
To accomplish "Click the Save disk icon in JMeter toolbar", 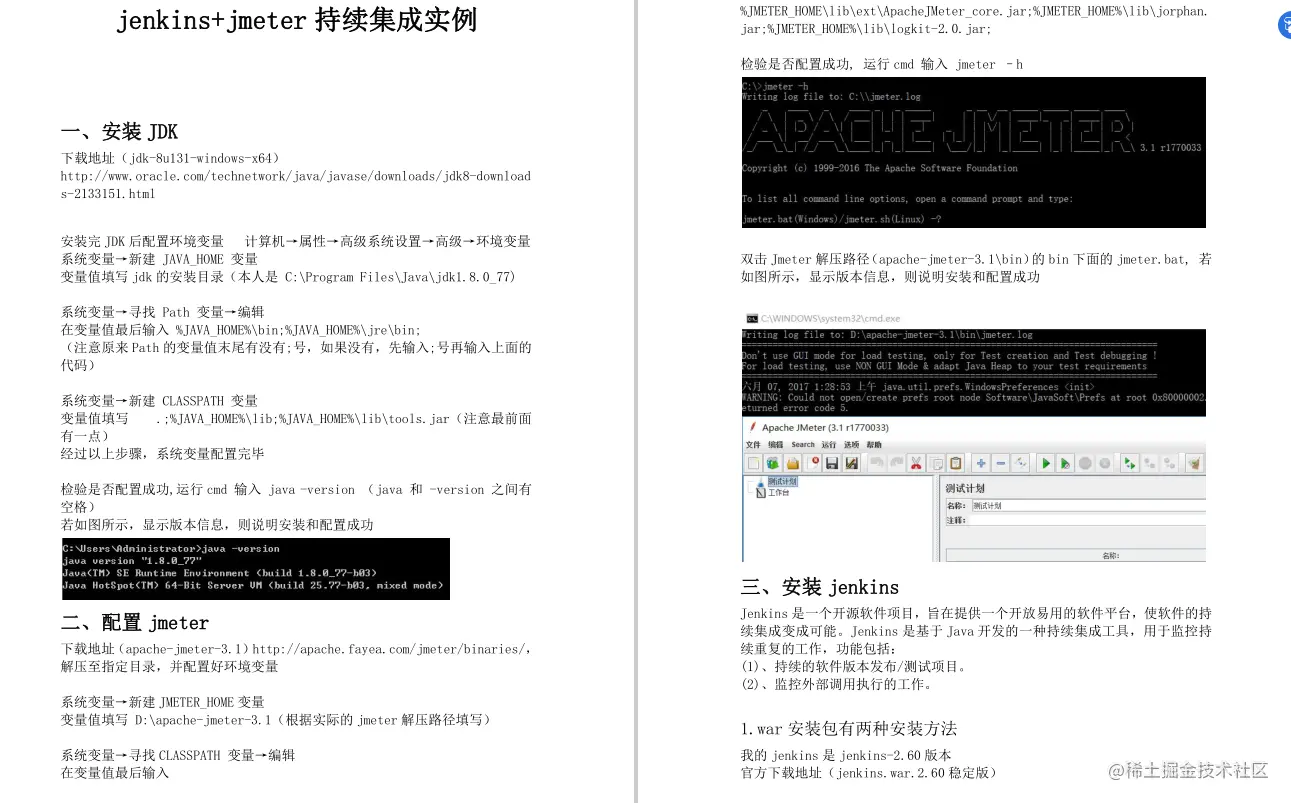I will [832, 462].
